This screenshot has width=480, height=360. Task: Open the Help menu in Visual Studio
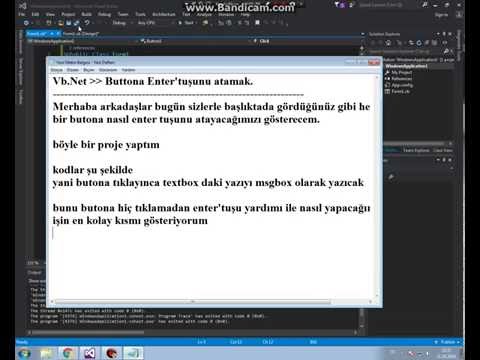[x=245, y=14]
